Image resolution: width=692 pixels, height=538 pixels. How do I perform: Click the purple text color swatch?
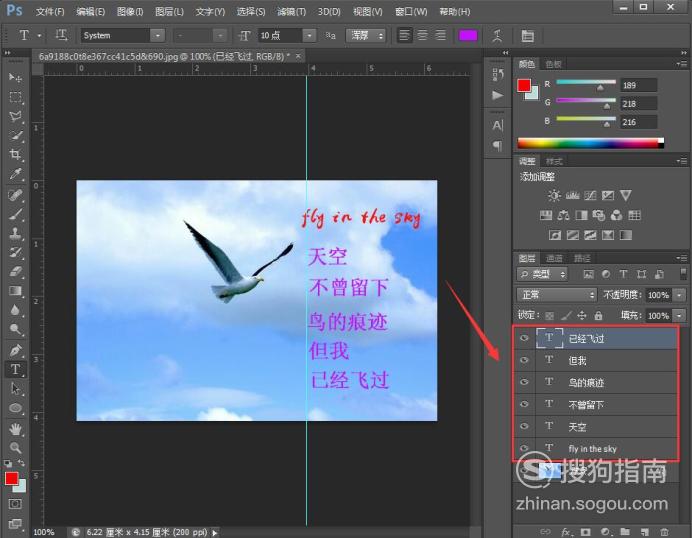468,35
